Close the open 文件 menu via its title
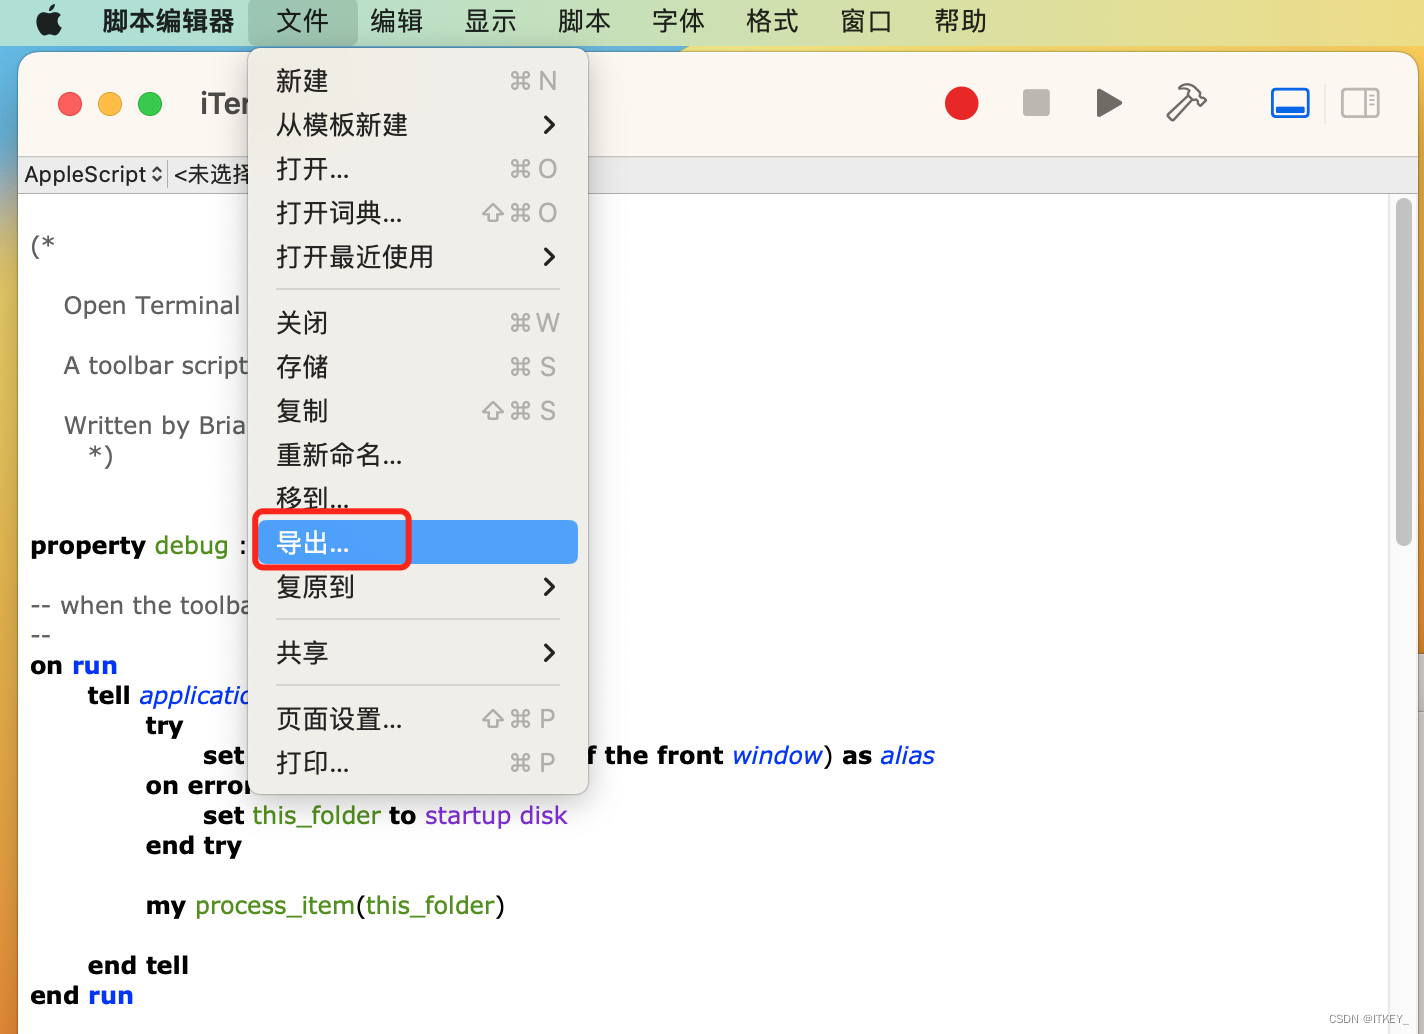1424x1034 pixels. click(x=303, y=21)
